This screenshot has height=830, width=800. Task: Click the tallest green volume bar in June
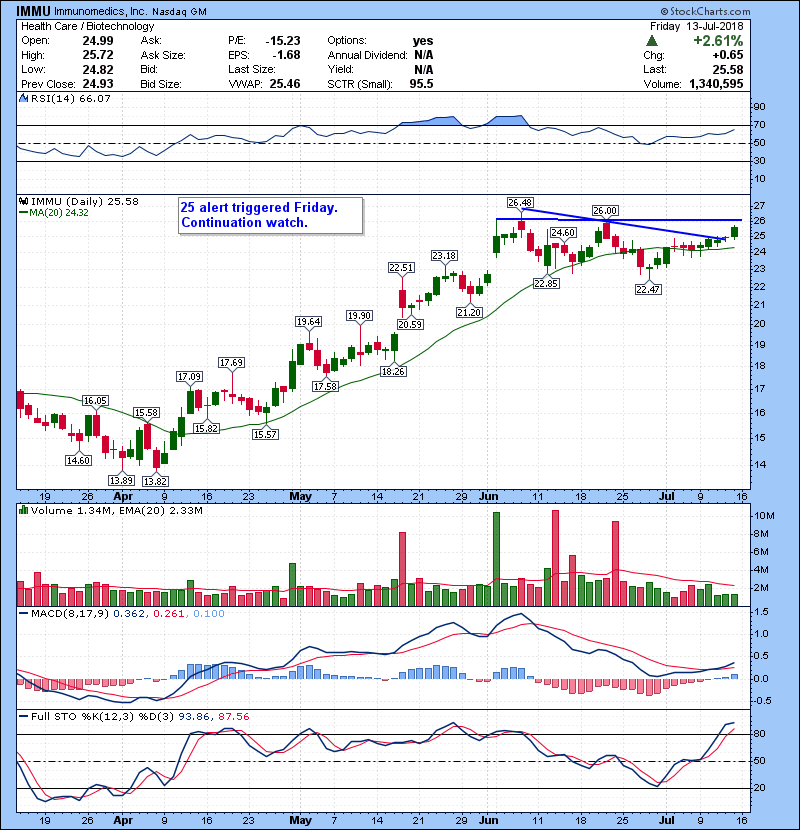pos(496,559)
